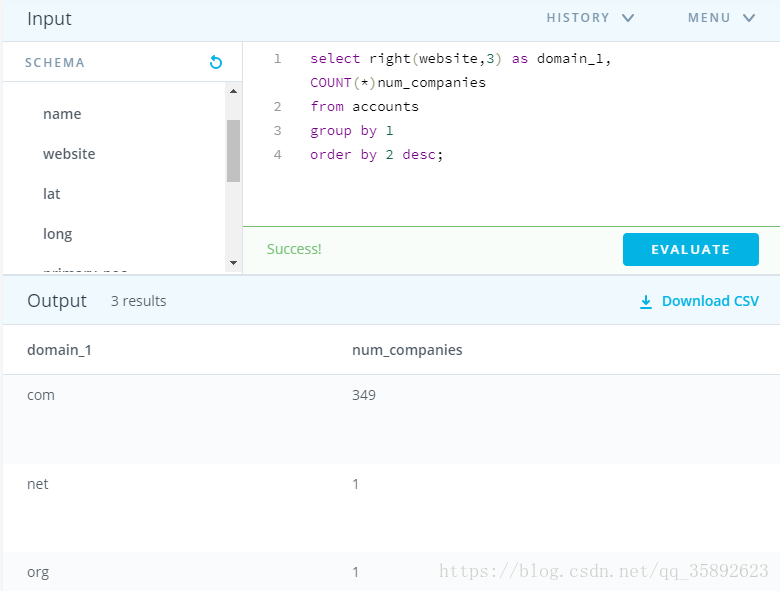This screenshot has height=591, width=780.
Task: Click the download arrow icon beside Download CSV
Action: pyautogui.click(x=646, y=301)
